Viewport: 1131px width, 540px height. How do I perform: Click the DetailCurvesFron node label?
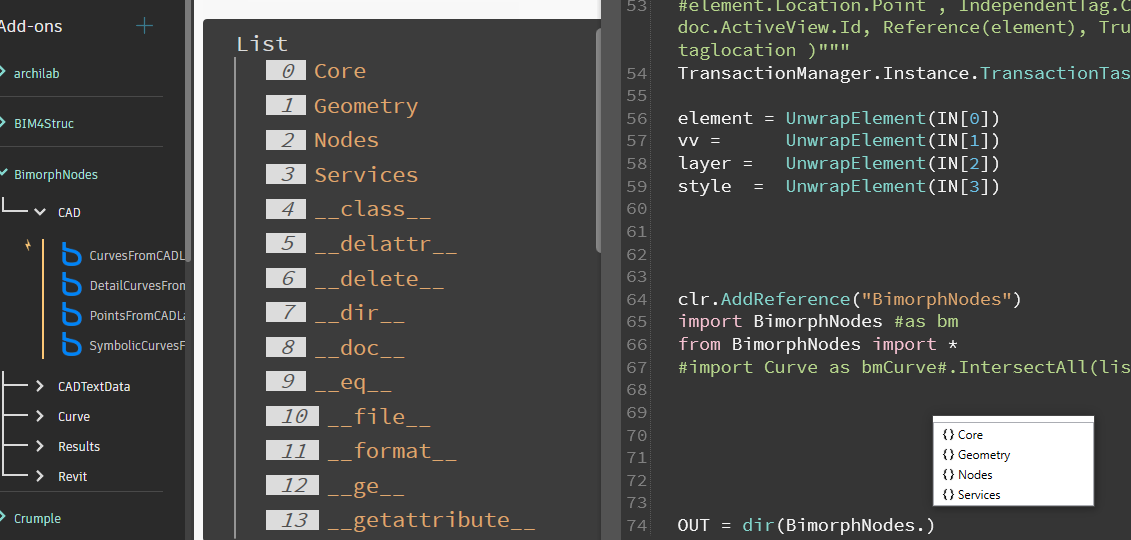point(137,286)
